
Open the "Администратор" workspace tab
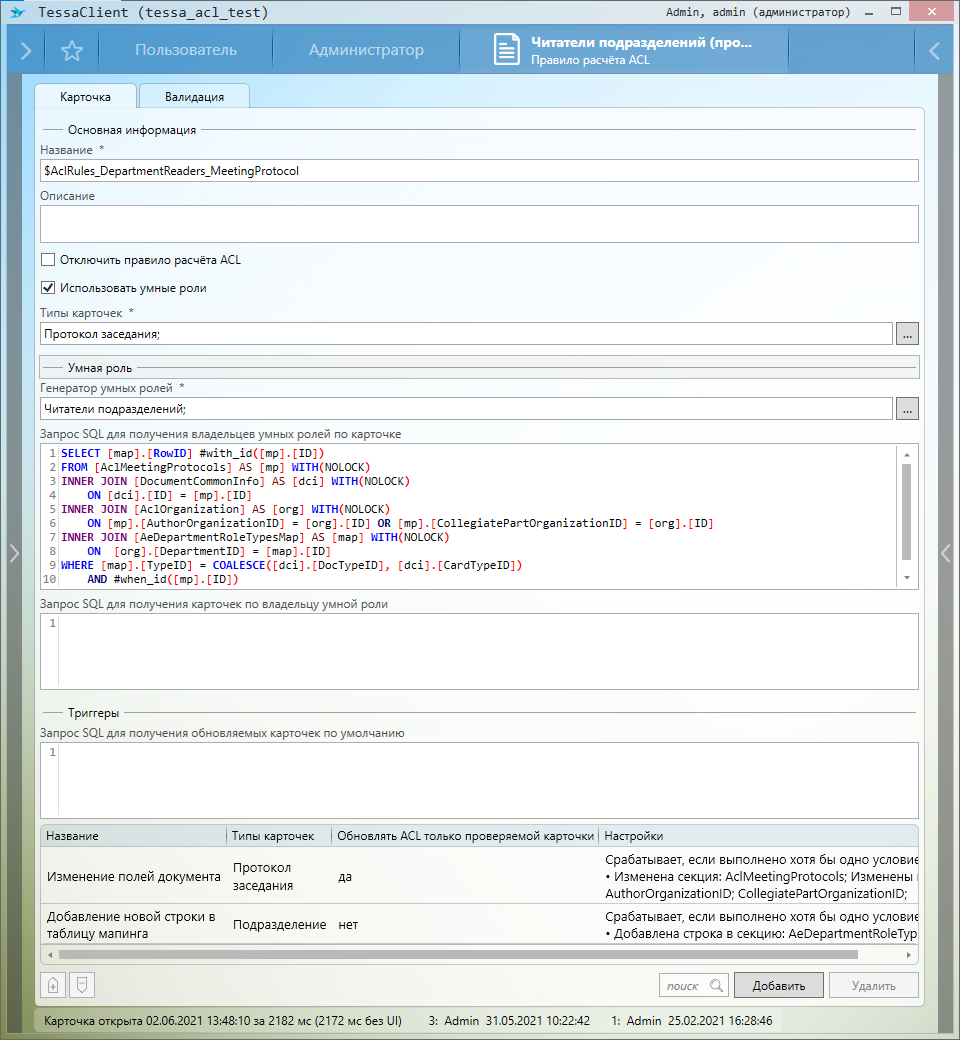tap(366, 51)
